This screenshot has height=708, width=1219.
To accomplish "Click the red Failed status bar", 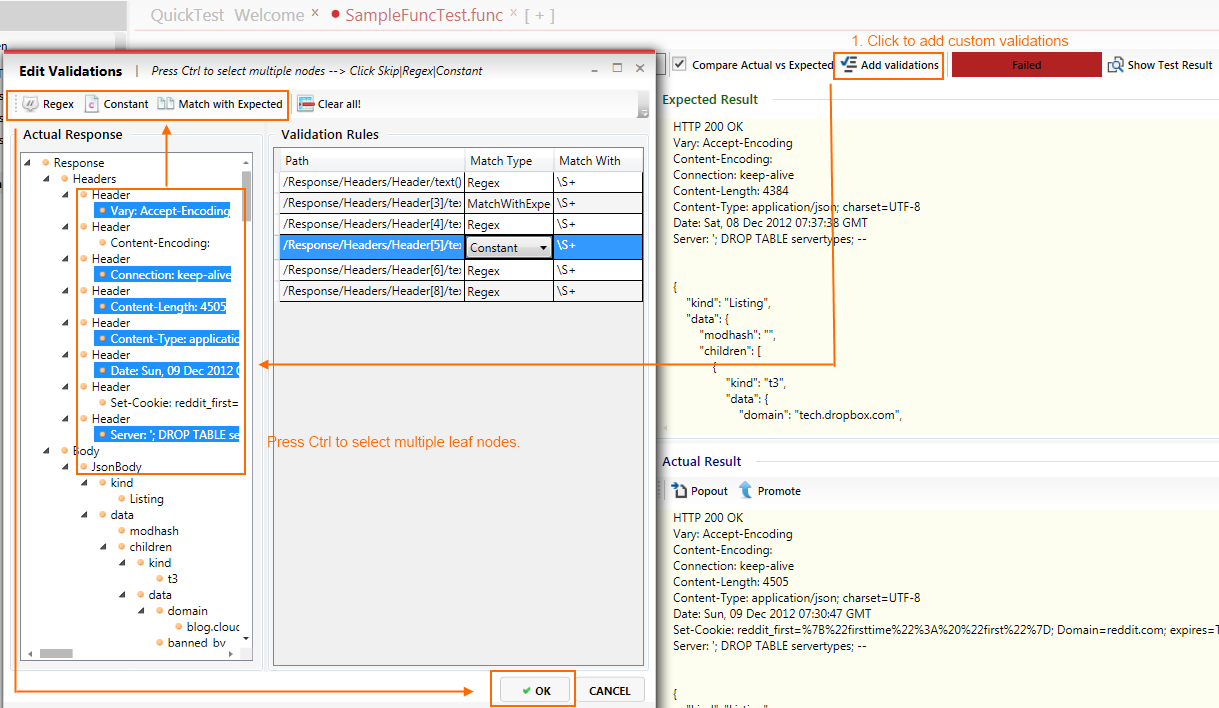I will [x=1026, y=65].
